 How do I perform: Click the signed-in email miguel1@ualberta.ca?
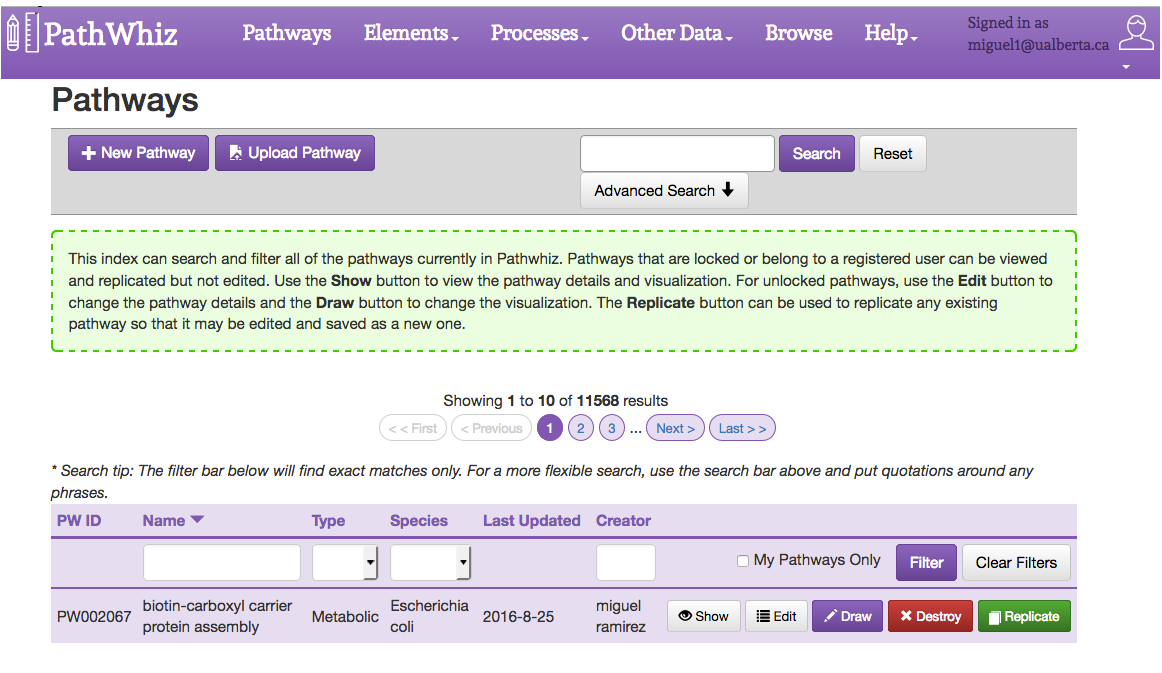click(1038, 44)
